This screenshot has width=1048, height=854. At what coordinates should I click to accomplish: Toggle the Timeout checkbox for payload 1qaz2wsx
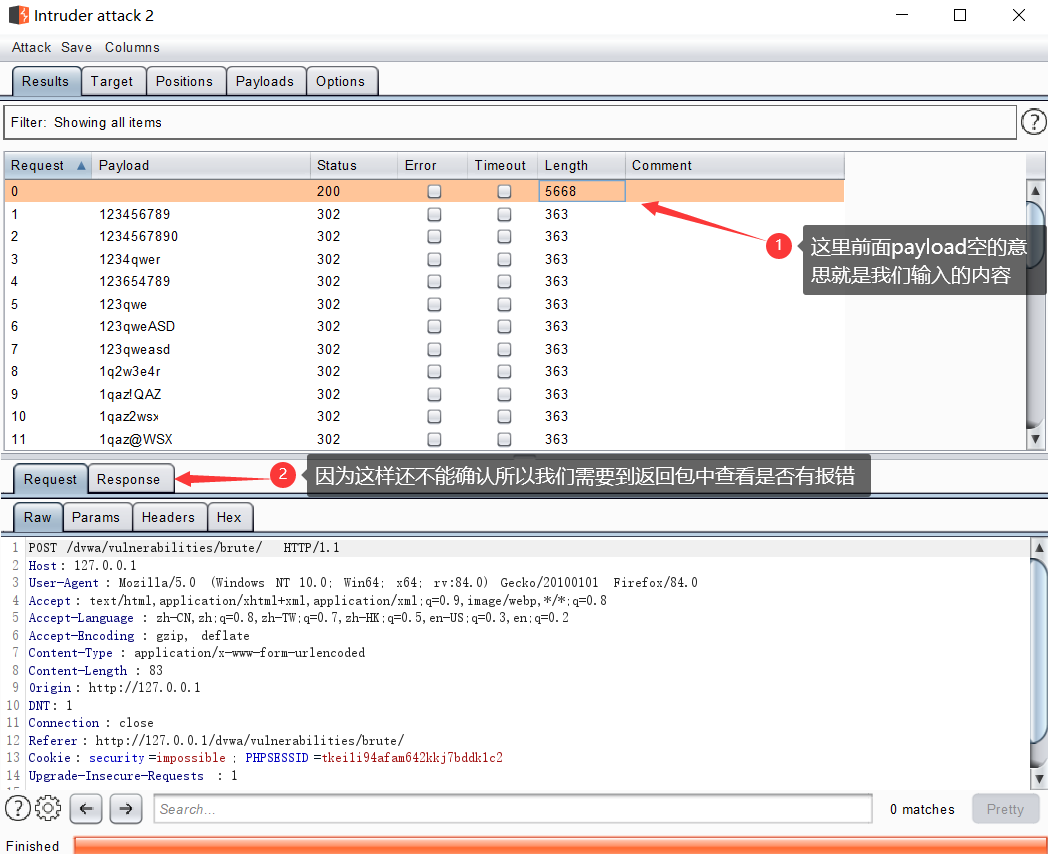pos(505,416)
